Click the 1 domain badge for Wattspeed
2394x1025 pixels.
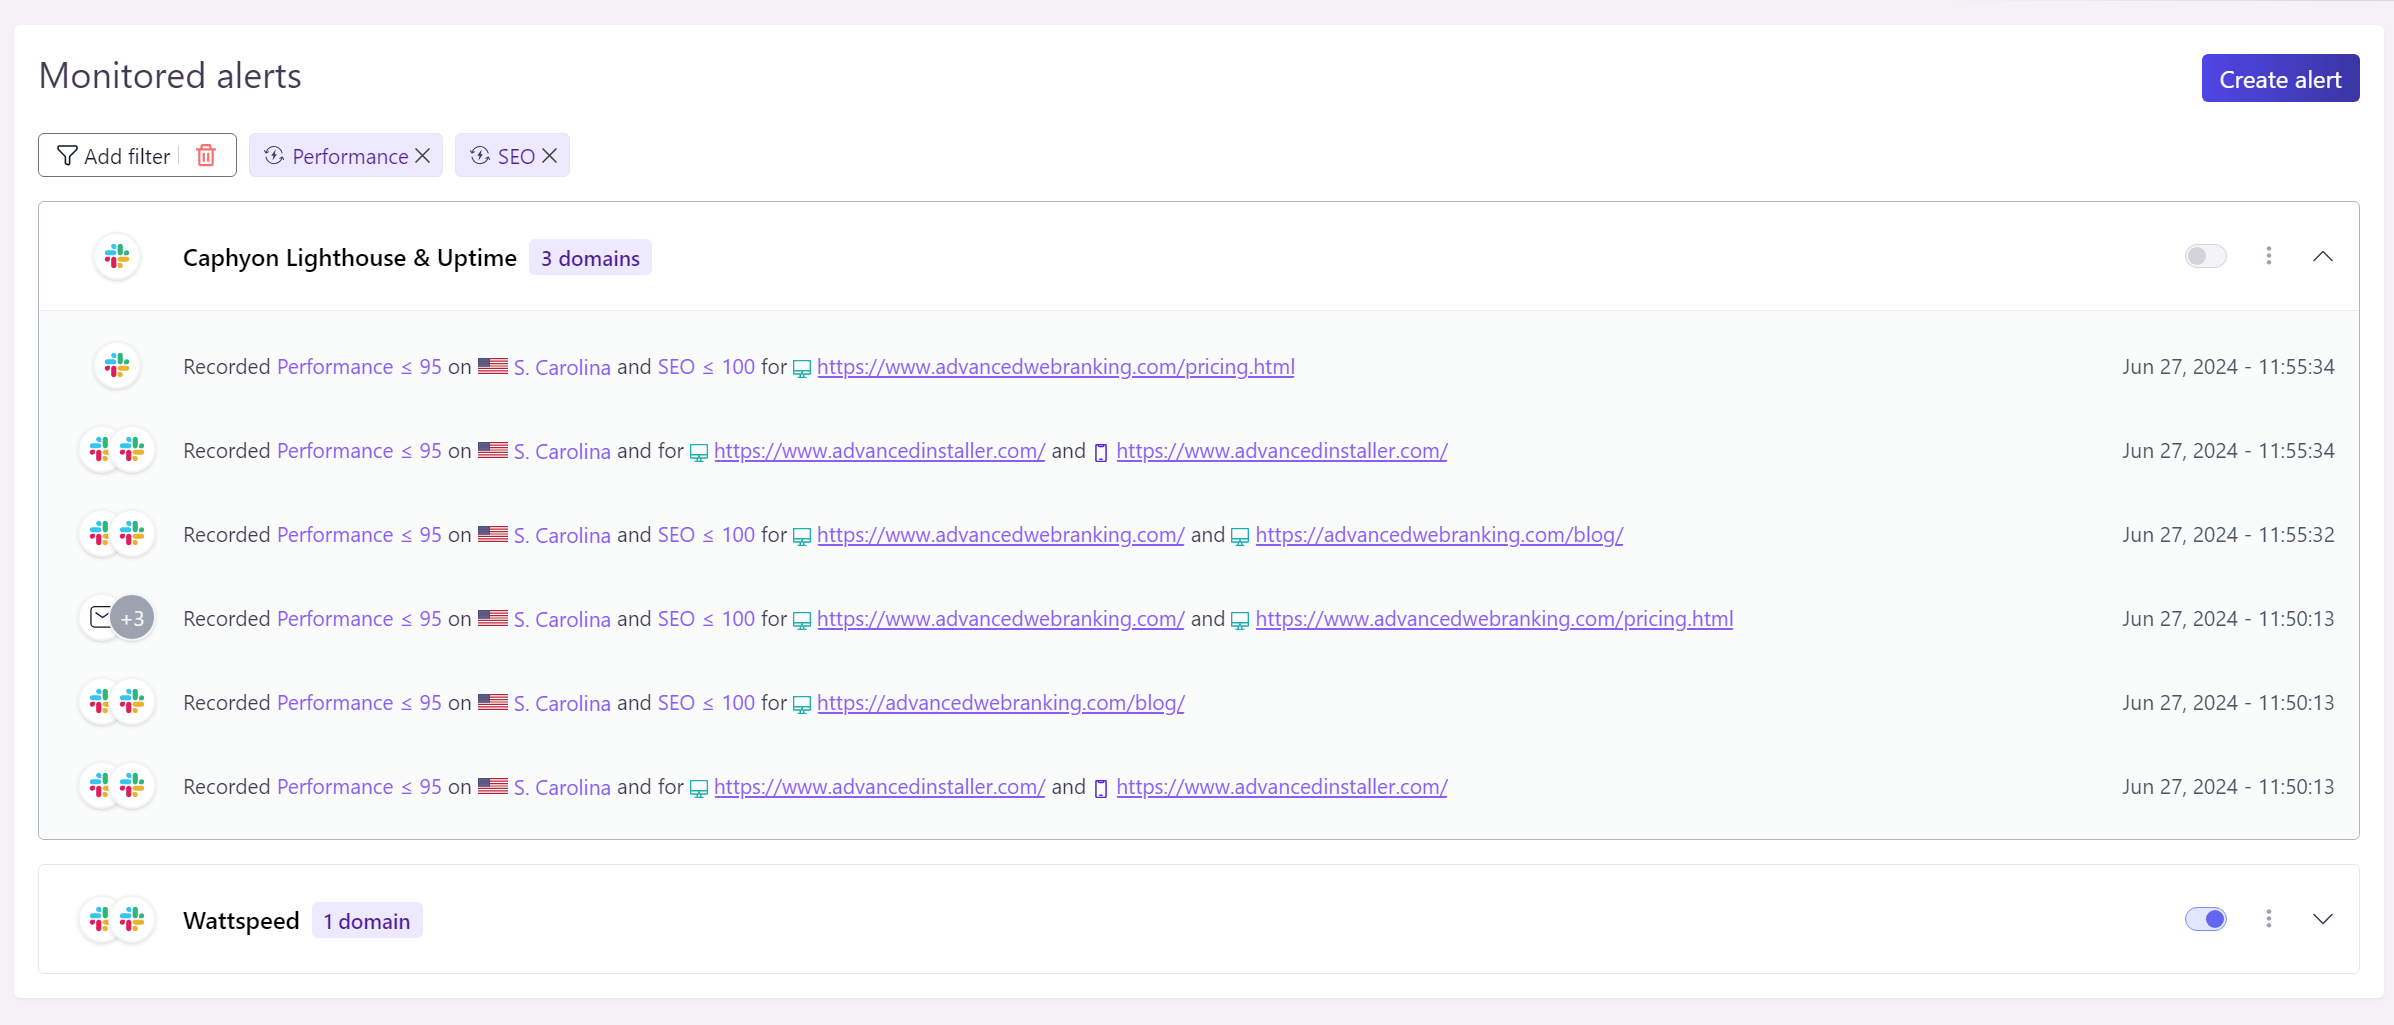366,921
